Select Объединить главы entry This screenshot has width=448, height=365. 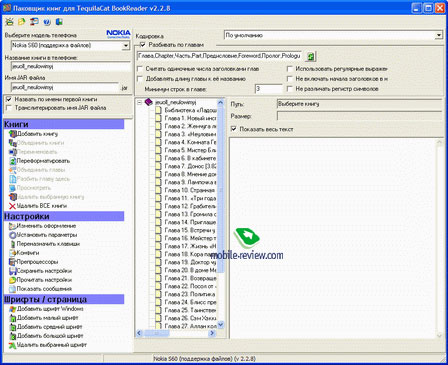tap(41, 170)
